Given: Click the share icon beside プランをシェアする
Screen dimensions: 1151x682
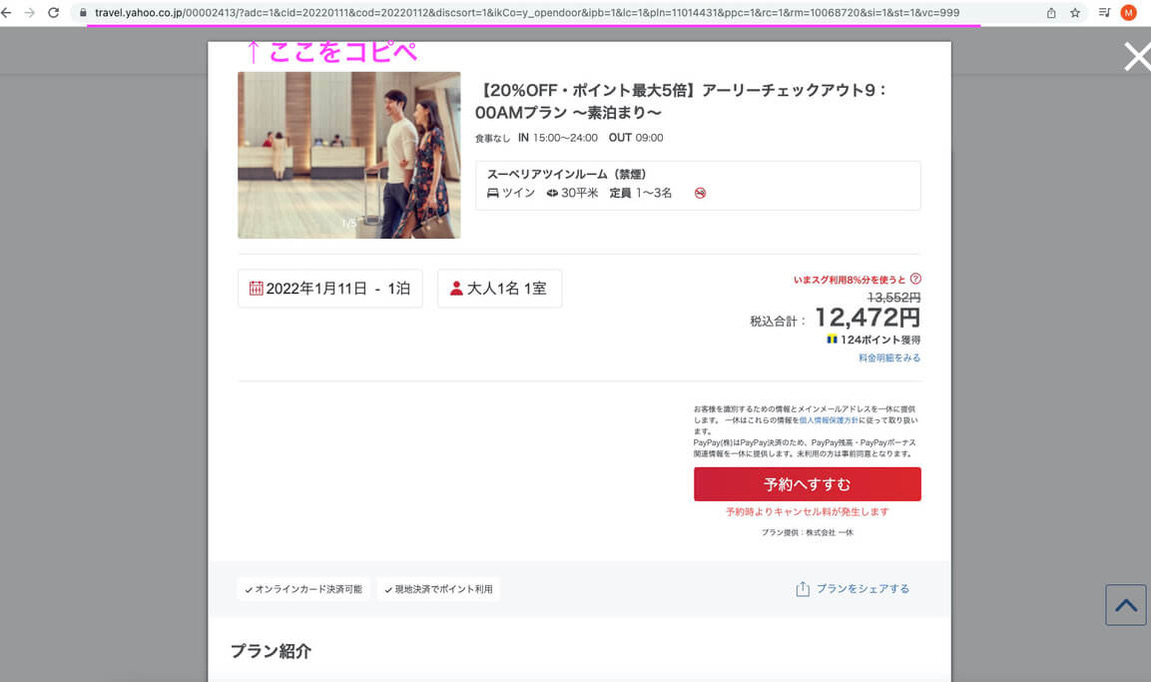Looking at the screenshot, I should 801,589.
